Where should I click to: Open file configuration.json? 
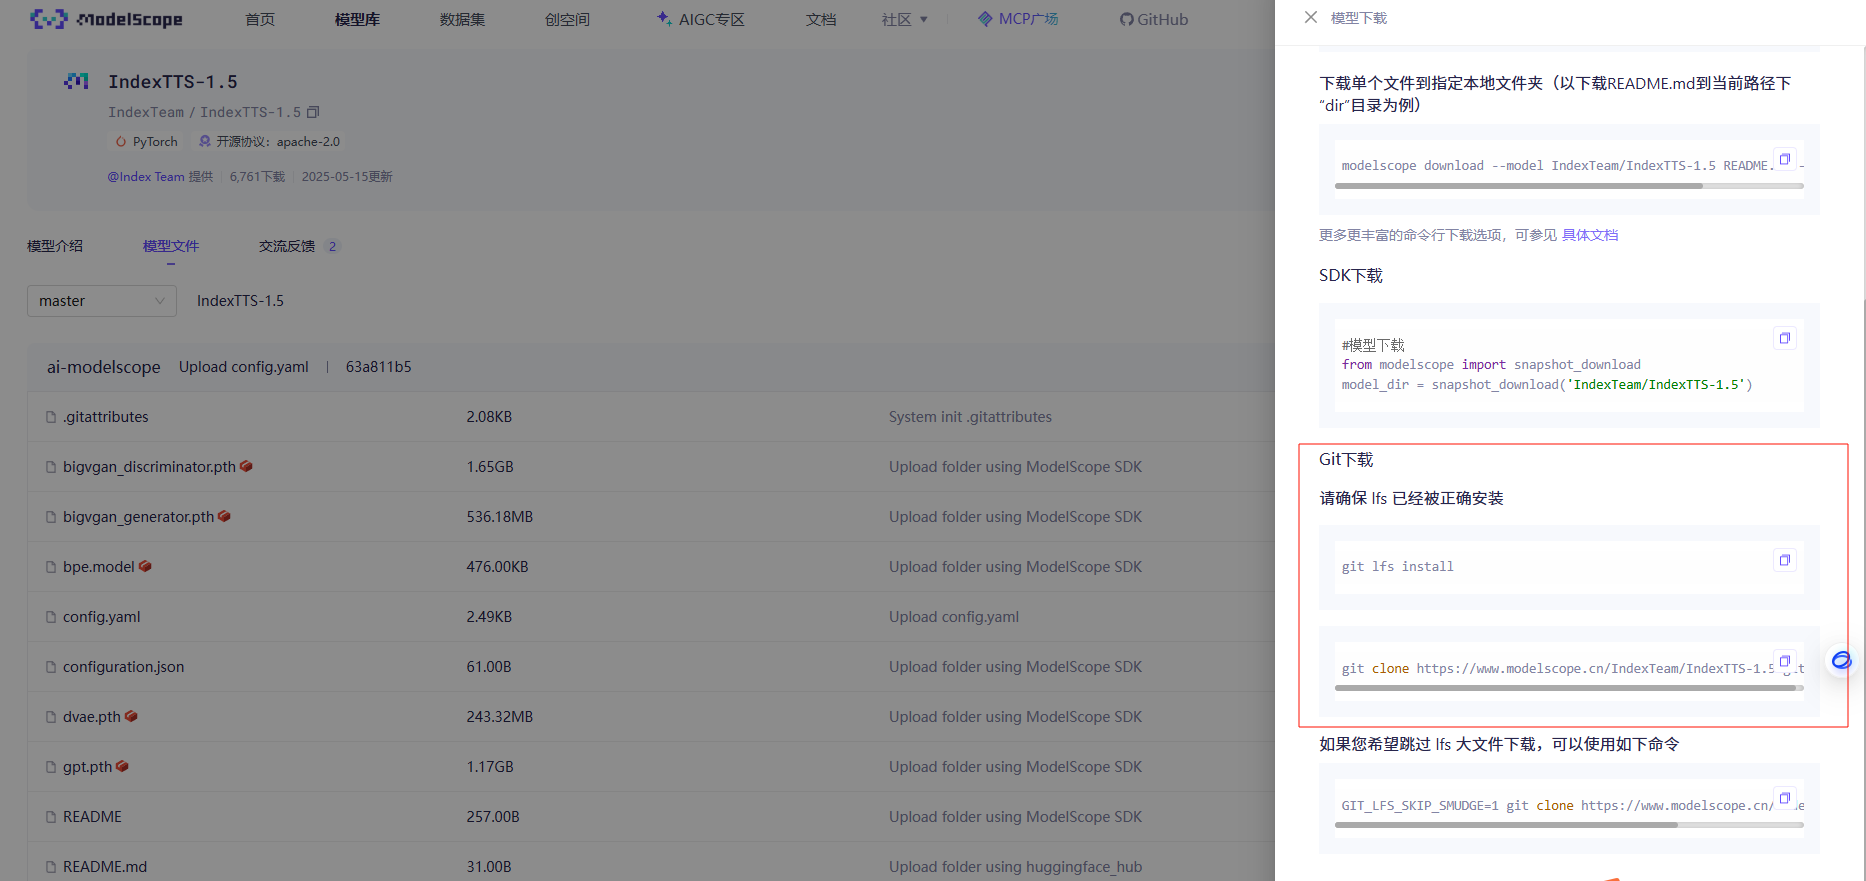click(x=123, y=667)
